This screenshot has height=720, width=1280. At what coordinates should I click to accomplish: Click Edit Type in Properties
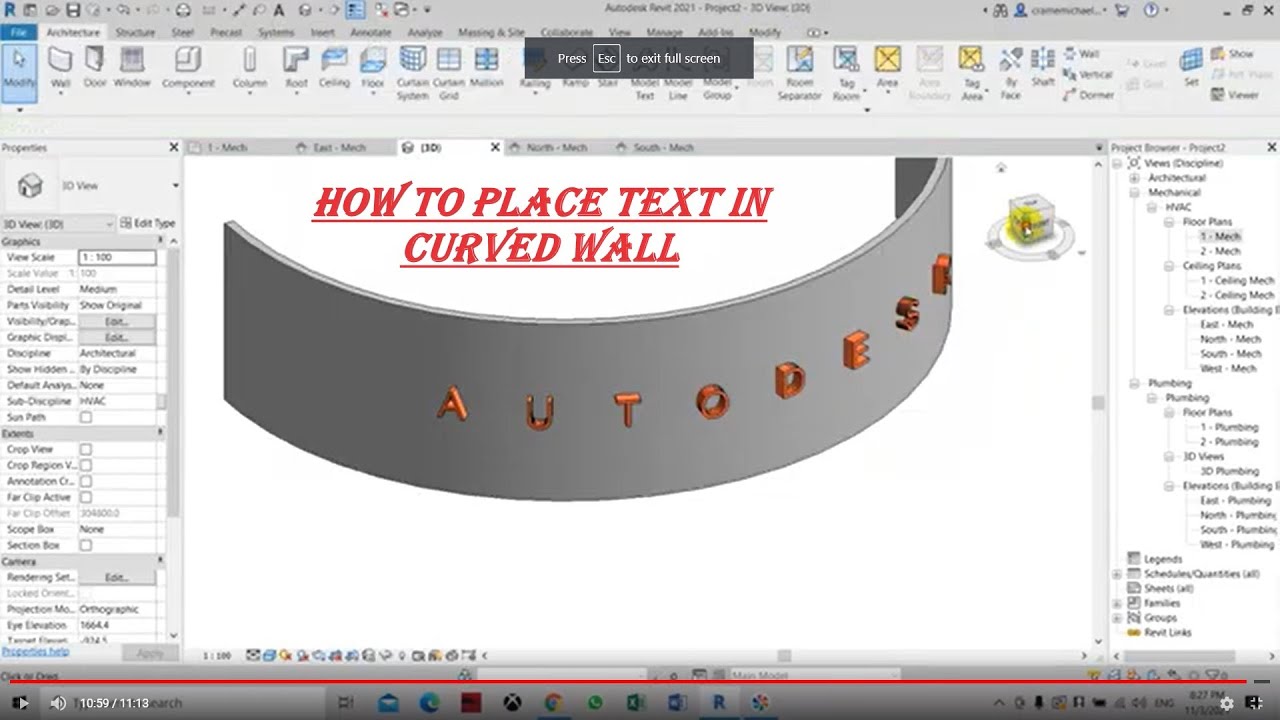[148, 223]
